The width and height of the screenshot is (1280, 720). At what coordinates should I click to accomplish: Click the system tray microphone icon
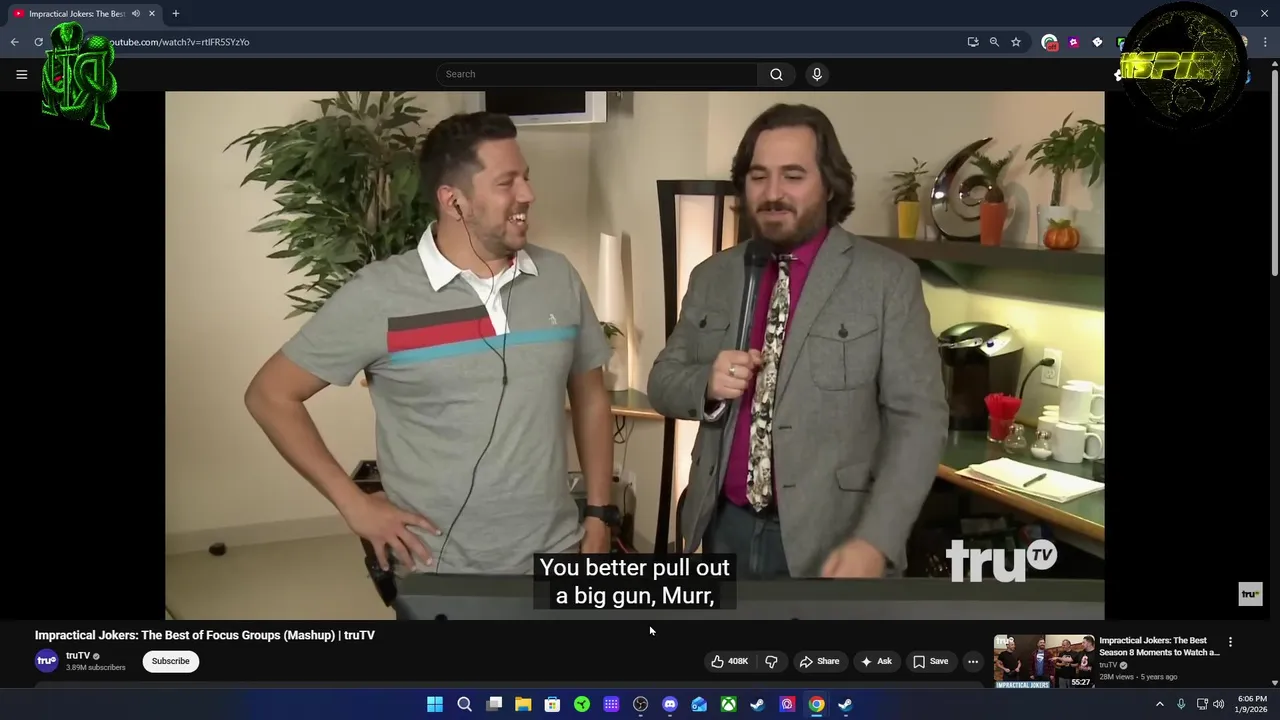pos(1181,704)
